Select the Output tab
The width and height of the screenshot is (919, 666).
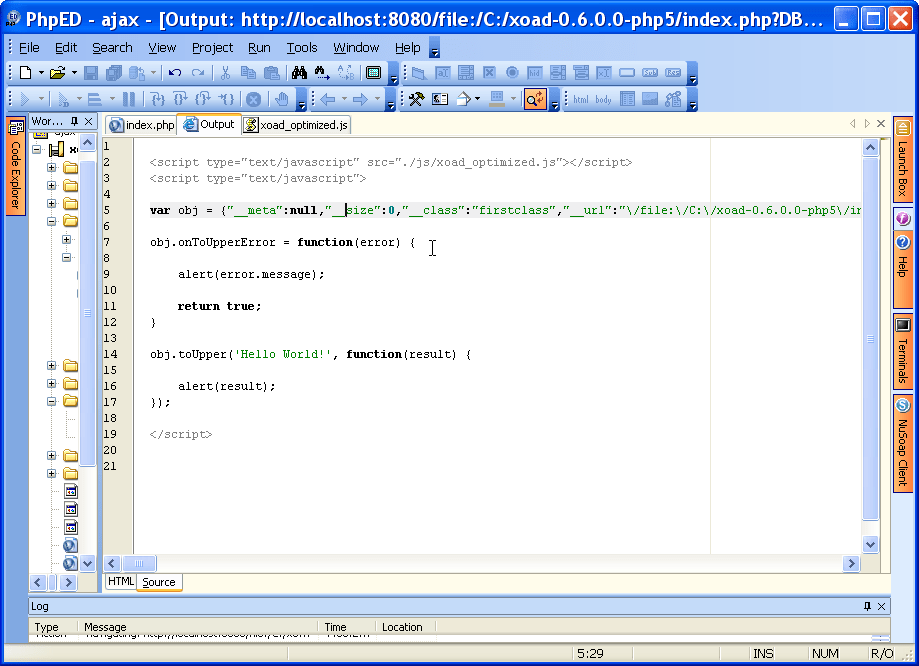click(x=209, y=124)
